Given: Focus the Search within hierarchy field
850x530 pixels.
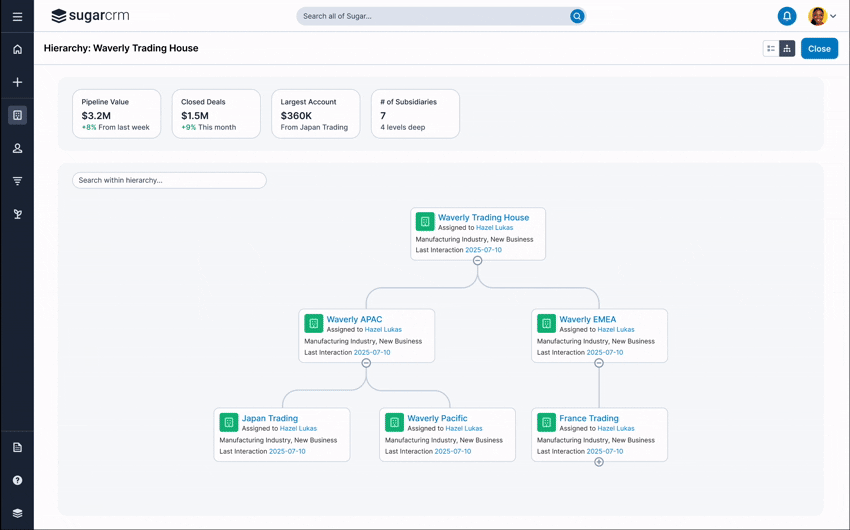Looking at the screenshot, I should pos(169,180).
